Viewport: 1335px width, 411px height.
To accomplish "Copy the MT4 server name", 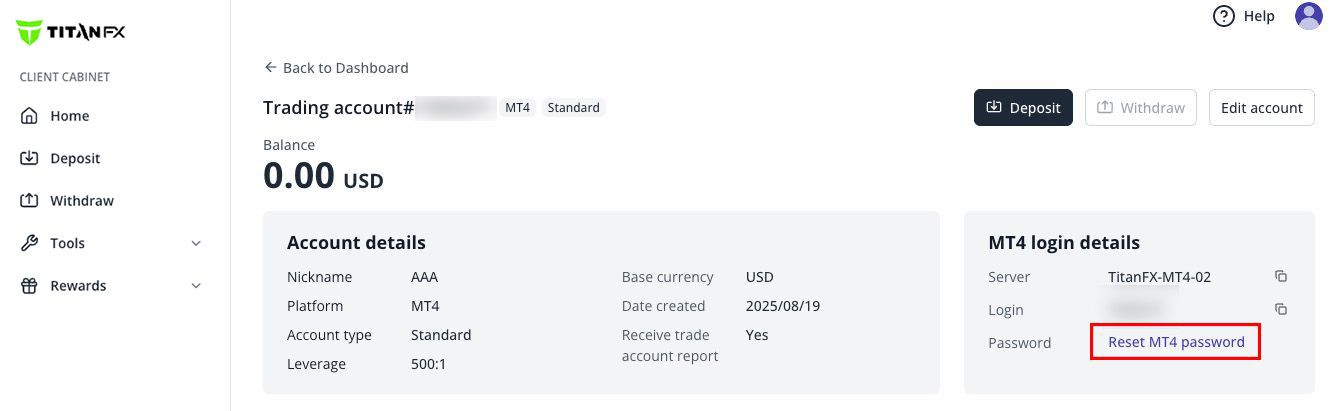I will tap(1281, 277).
